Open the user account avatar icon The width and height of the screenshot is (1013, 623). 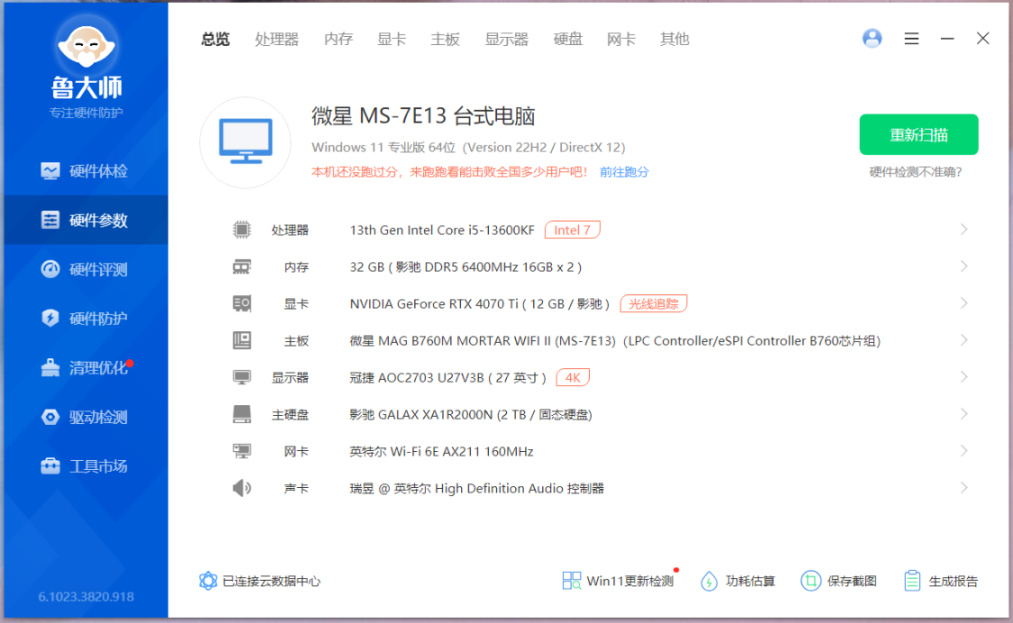point(872,39)
